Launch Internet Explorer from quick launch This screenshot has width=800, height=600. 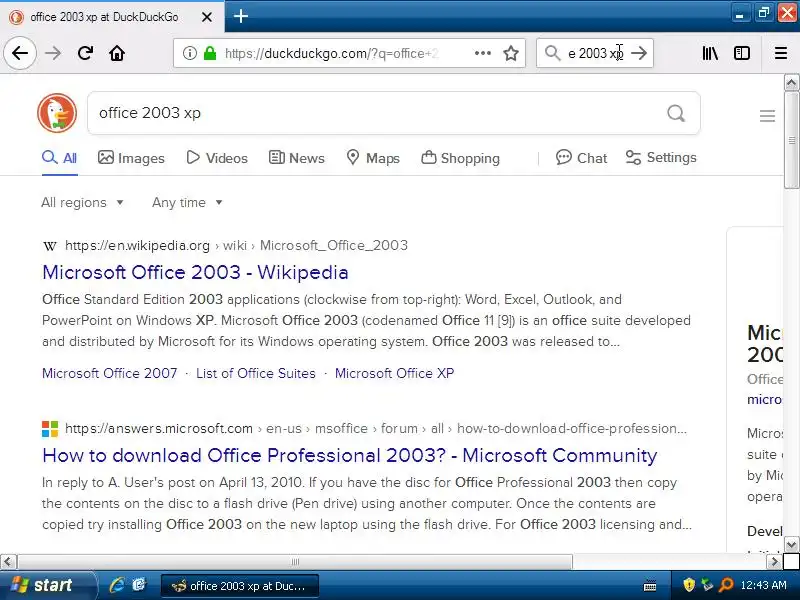click(117, 585)
